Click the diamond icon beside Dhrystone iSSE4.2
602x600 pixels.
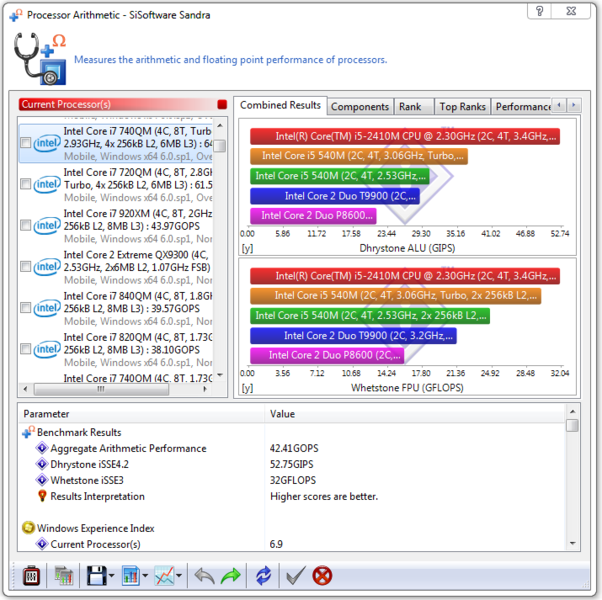[x=41, y=464]
